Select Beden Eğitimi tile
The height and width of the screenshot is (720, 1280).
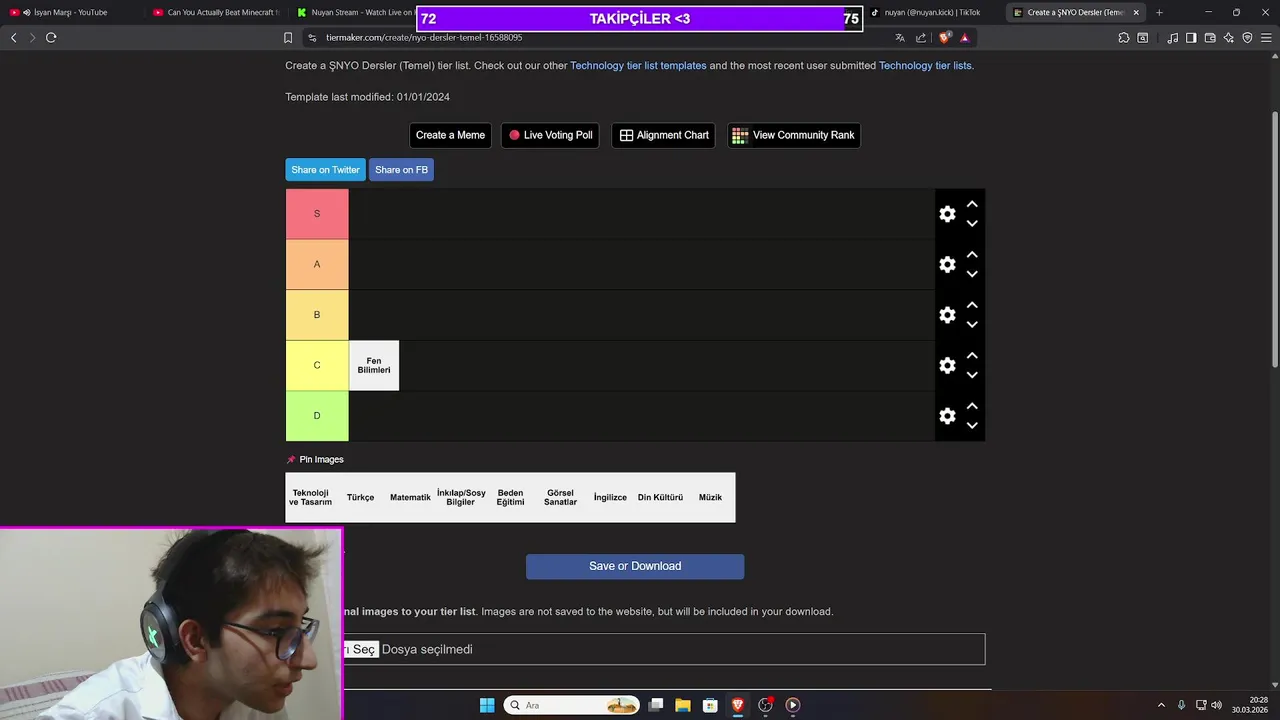510,497
